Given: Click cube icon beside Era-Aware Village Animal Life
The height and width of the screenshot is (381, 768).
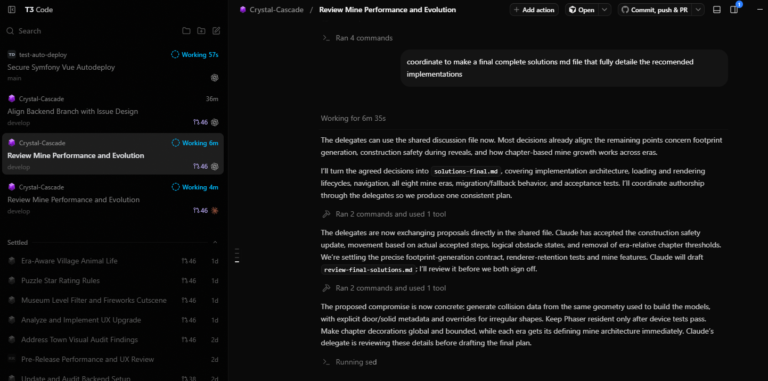Looking at the screenshot, I should [x=12, y=261].
